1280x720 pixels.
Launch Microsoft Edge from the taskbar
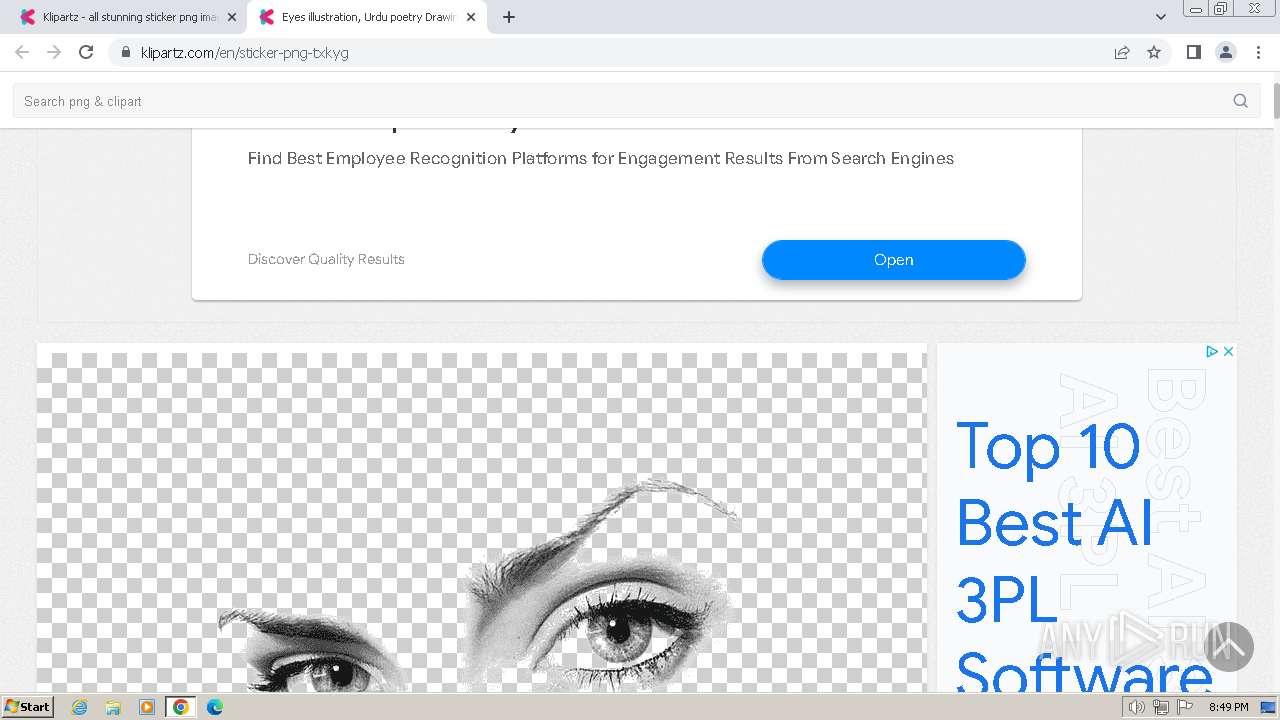coord(215,707)
